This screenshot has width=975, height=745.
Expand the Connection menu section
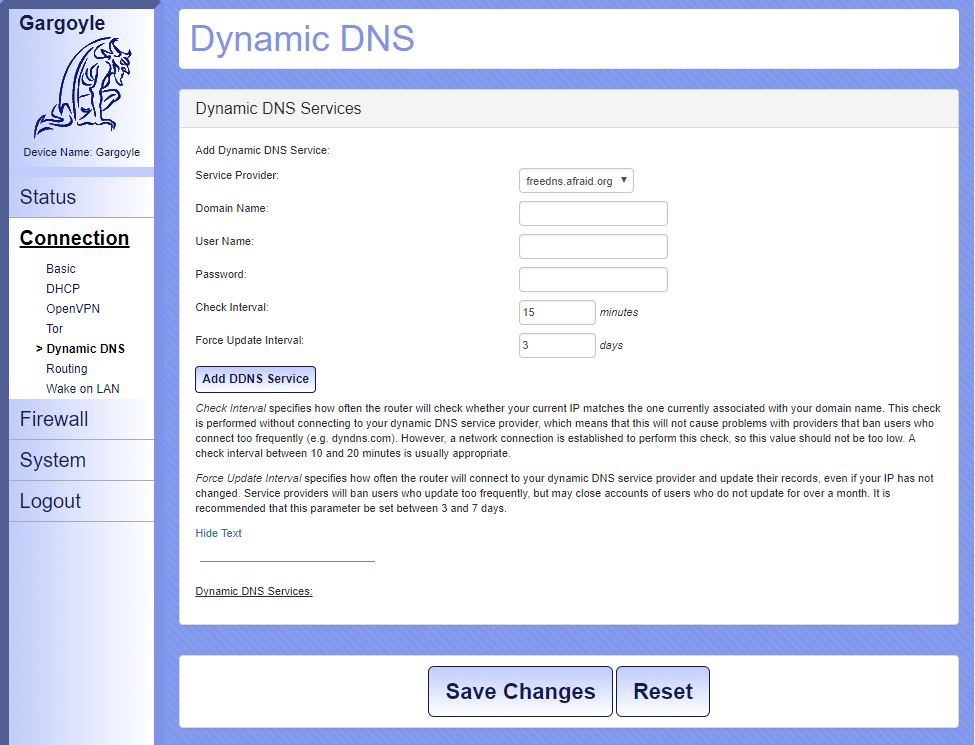(x=75, y=238)
